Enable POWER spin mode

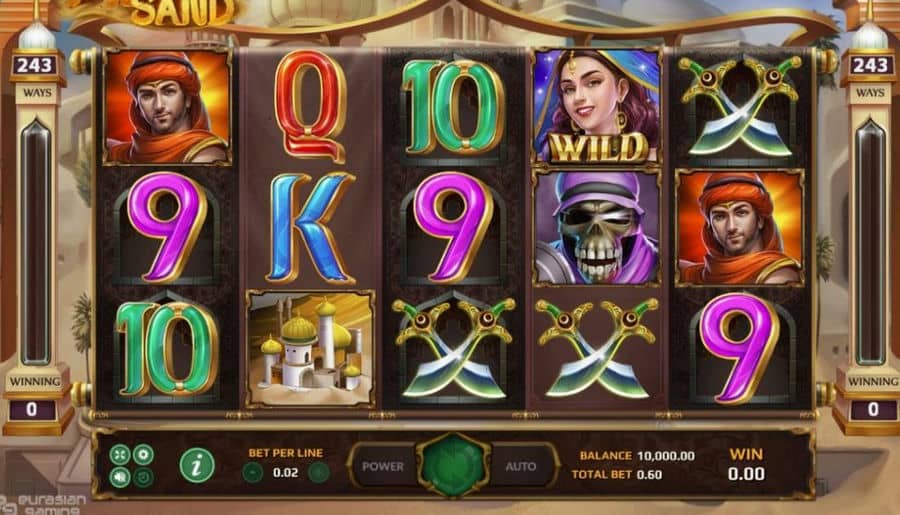click(x=383, y=467)
